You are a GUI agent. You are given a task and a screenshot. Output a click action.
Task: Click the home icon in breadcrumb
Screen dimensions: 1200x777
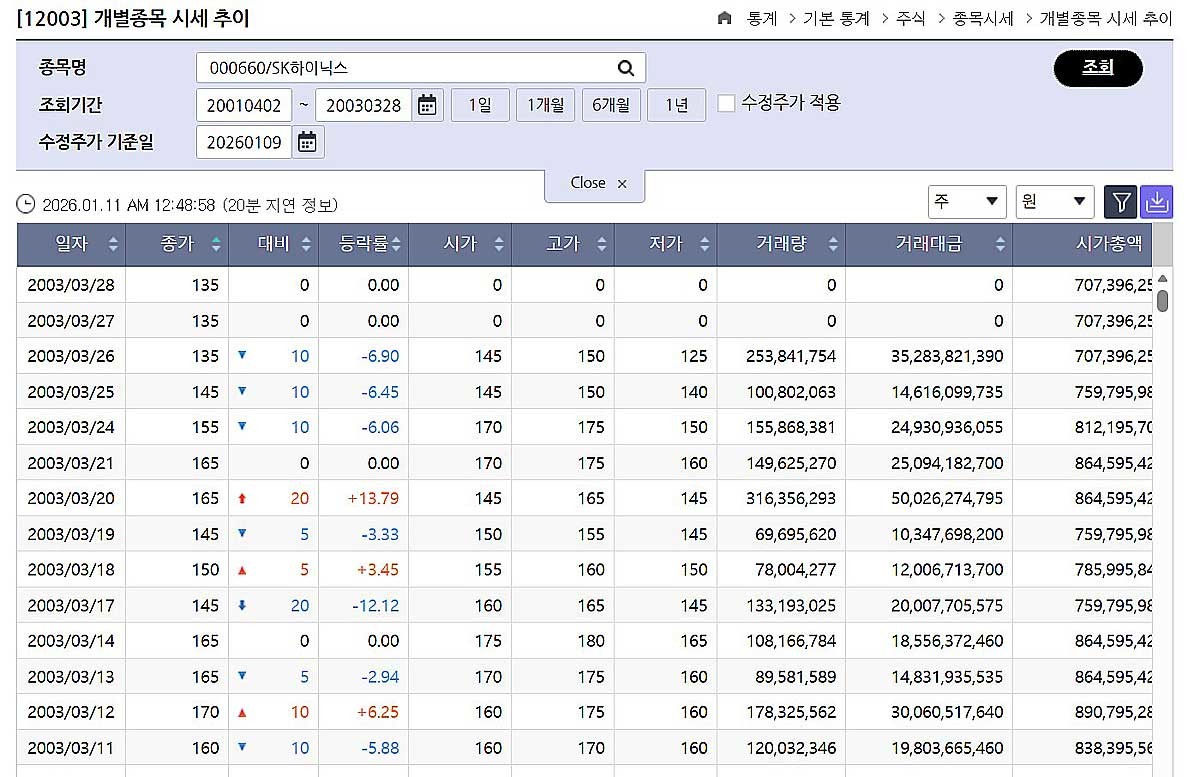(725, 18)
